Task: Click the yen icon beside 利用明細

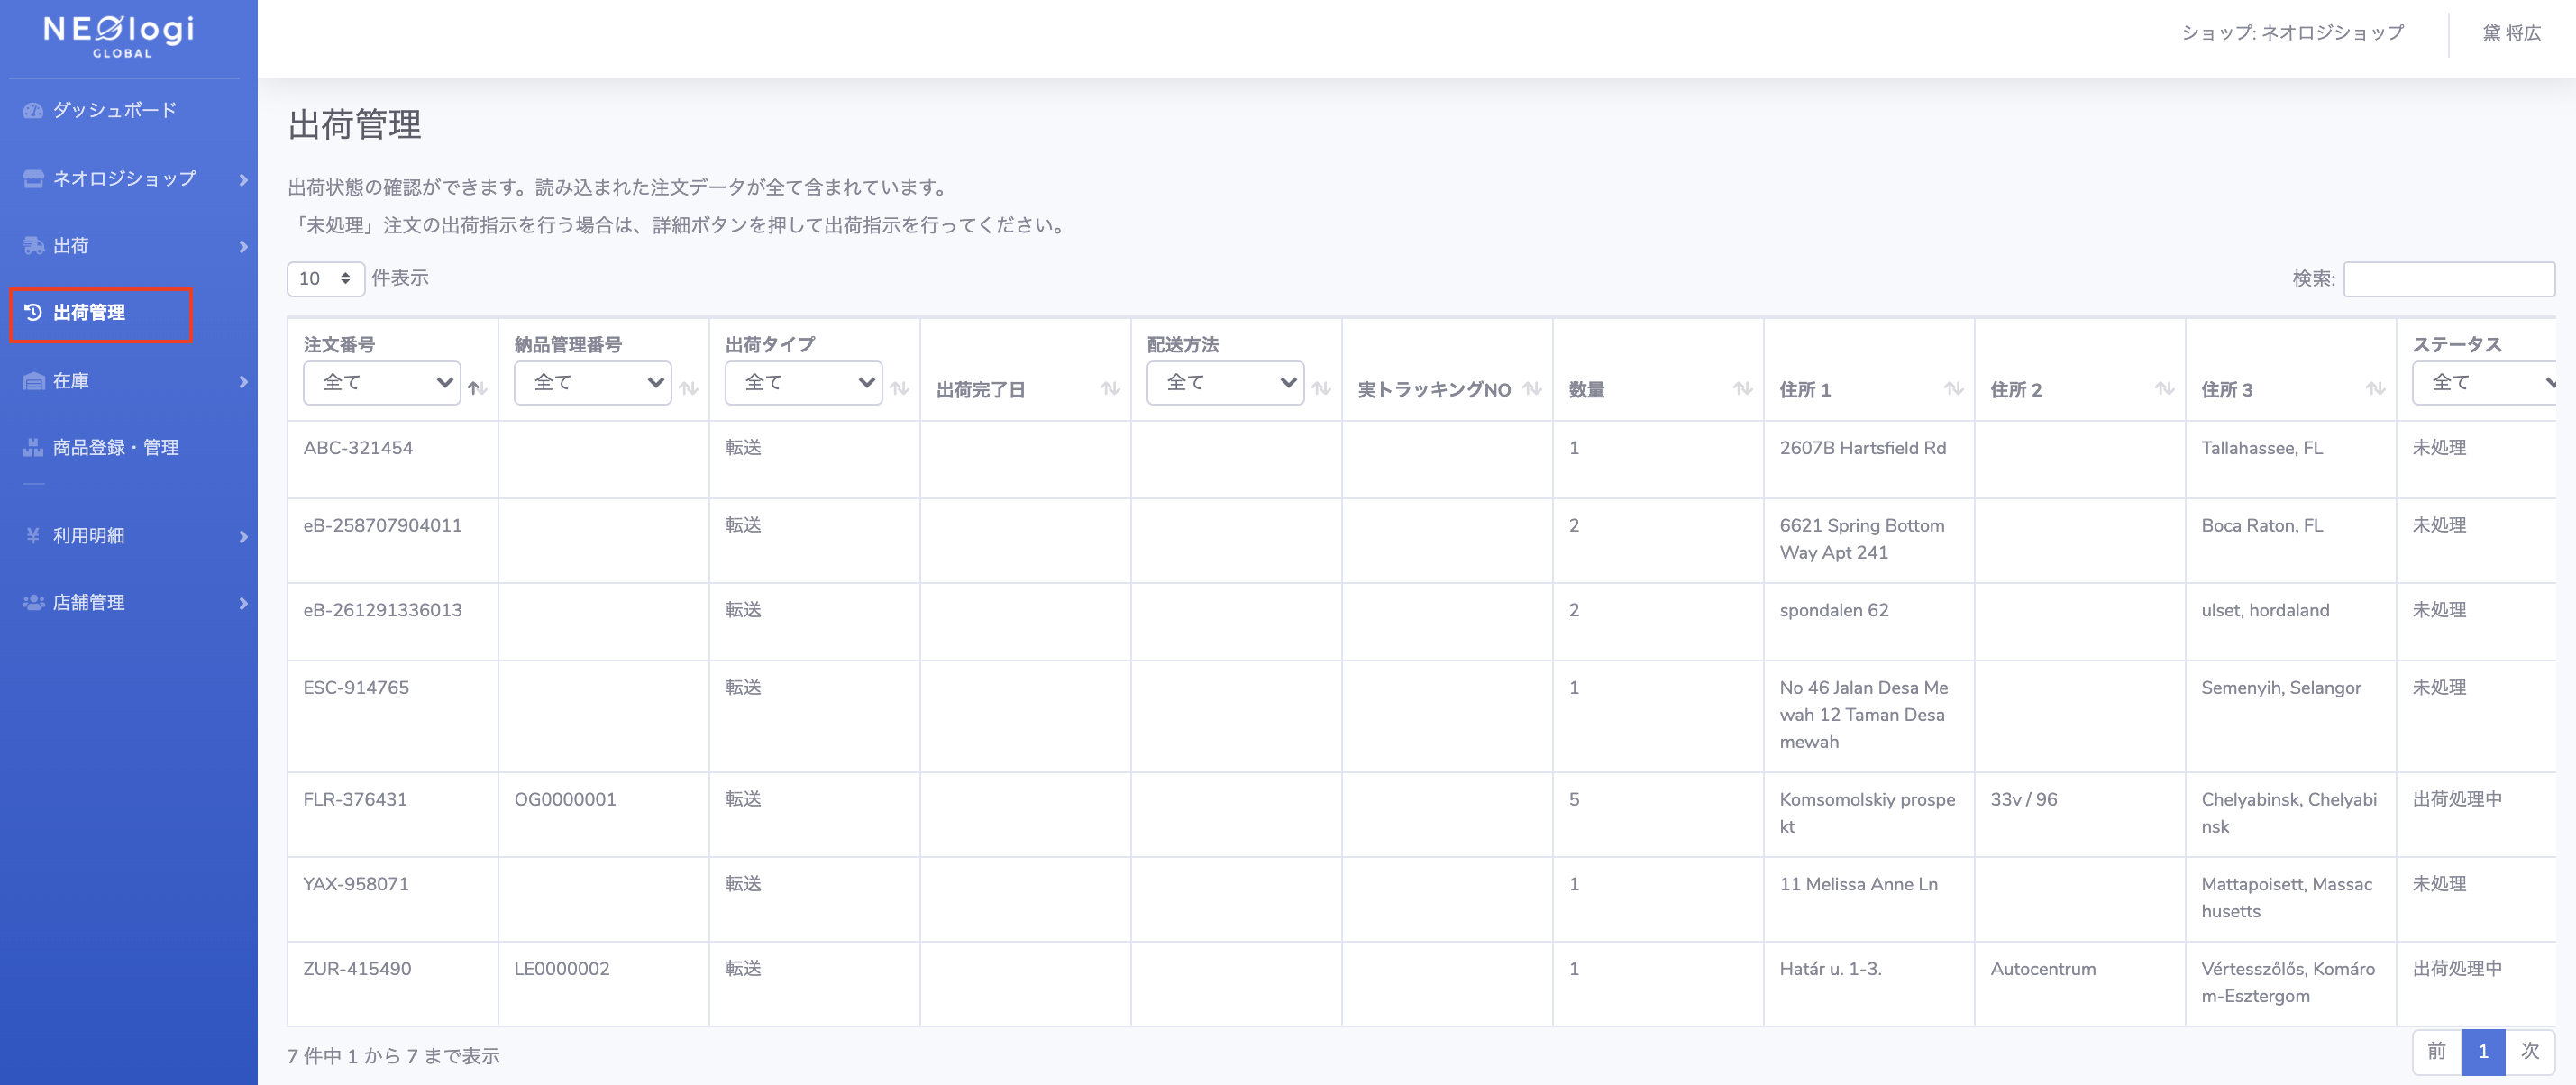Action: pyautogui.click(x=33, y=536)
